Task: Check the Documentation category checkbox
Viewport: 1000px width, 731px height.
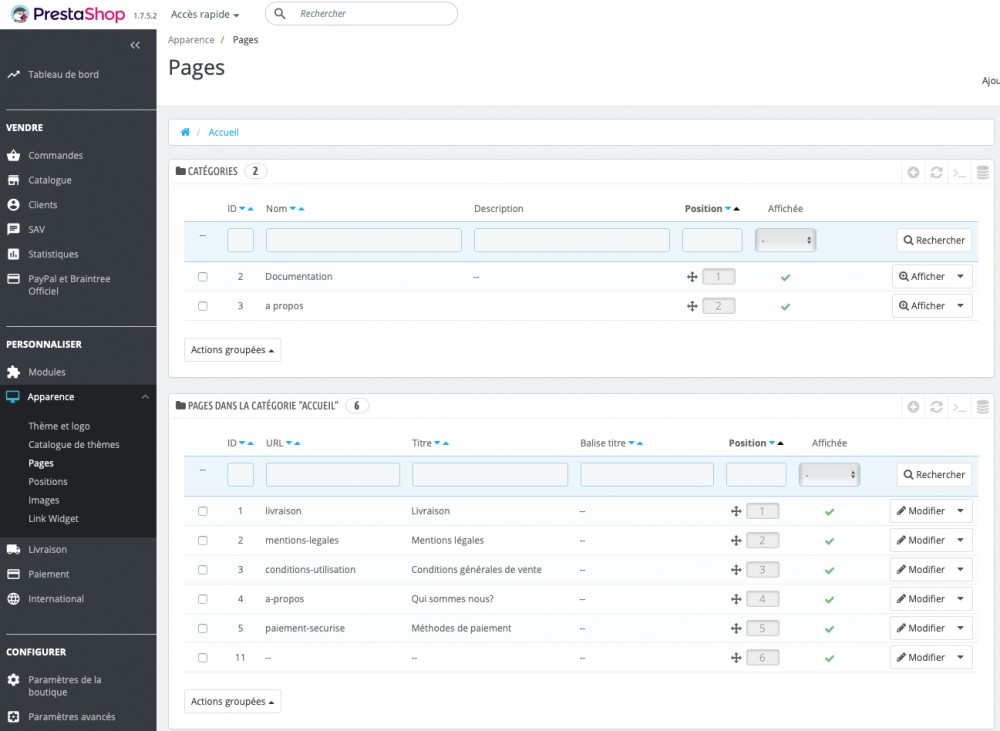Action: 203,277
